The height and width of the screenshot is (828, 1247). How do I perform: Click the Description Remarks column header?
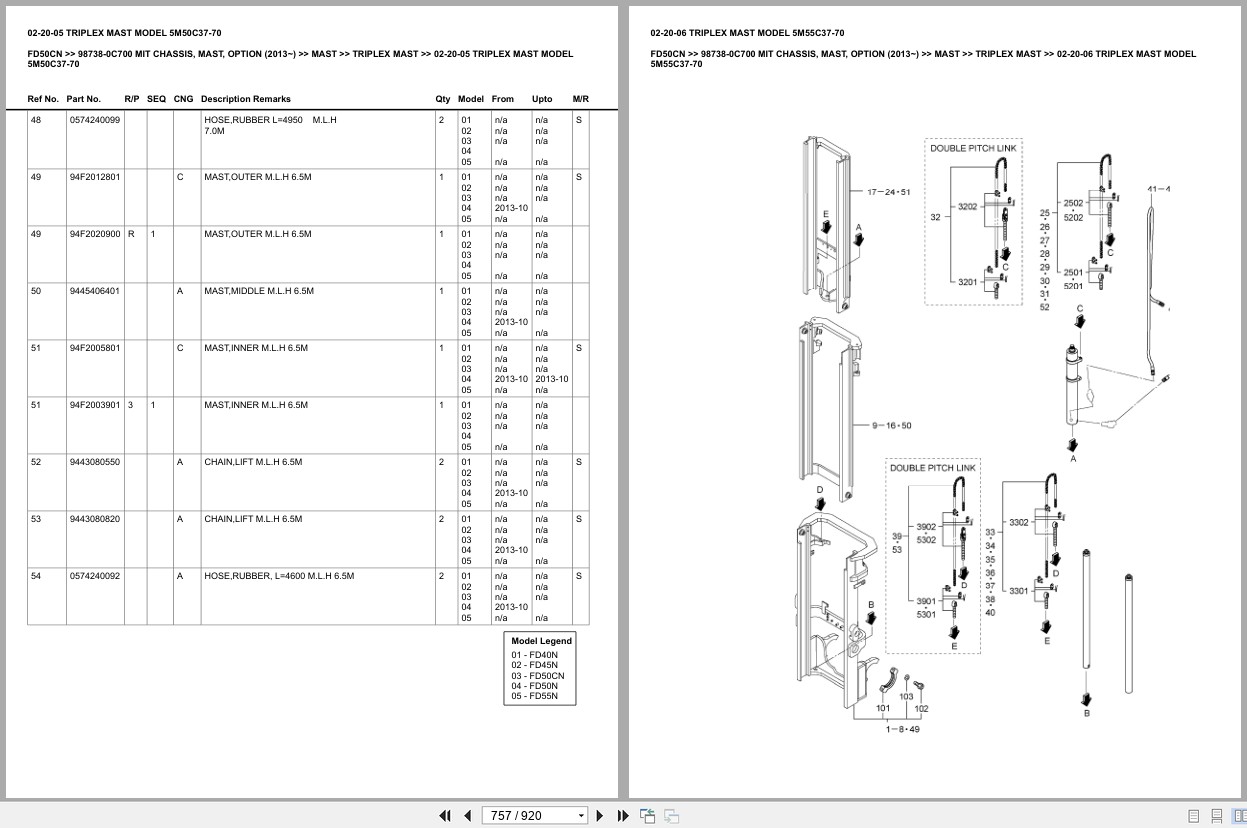[x=246, y=99]
